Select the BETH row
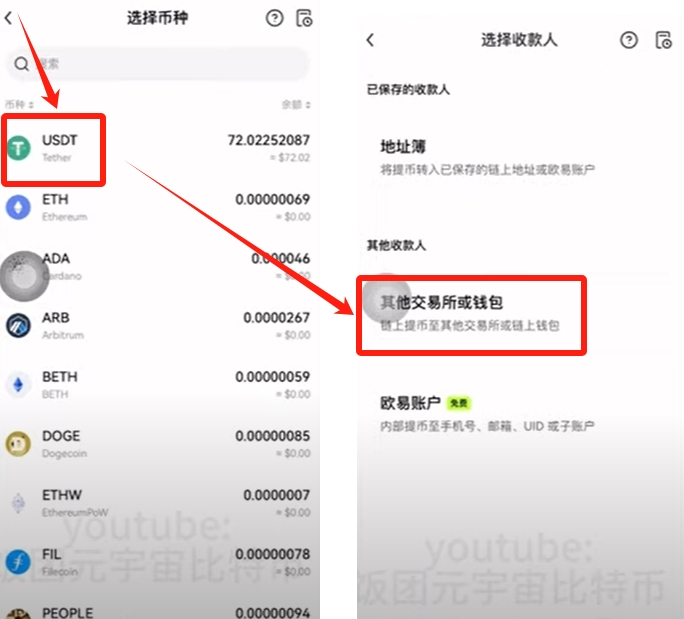 tap(157, 385)
